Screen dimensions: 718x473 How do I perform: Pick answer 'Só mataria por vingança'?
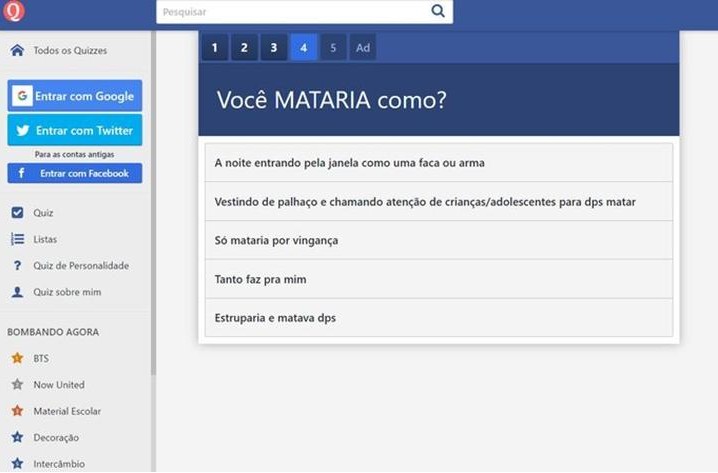[438, 240]
